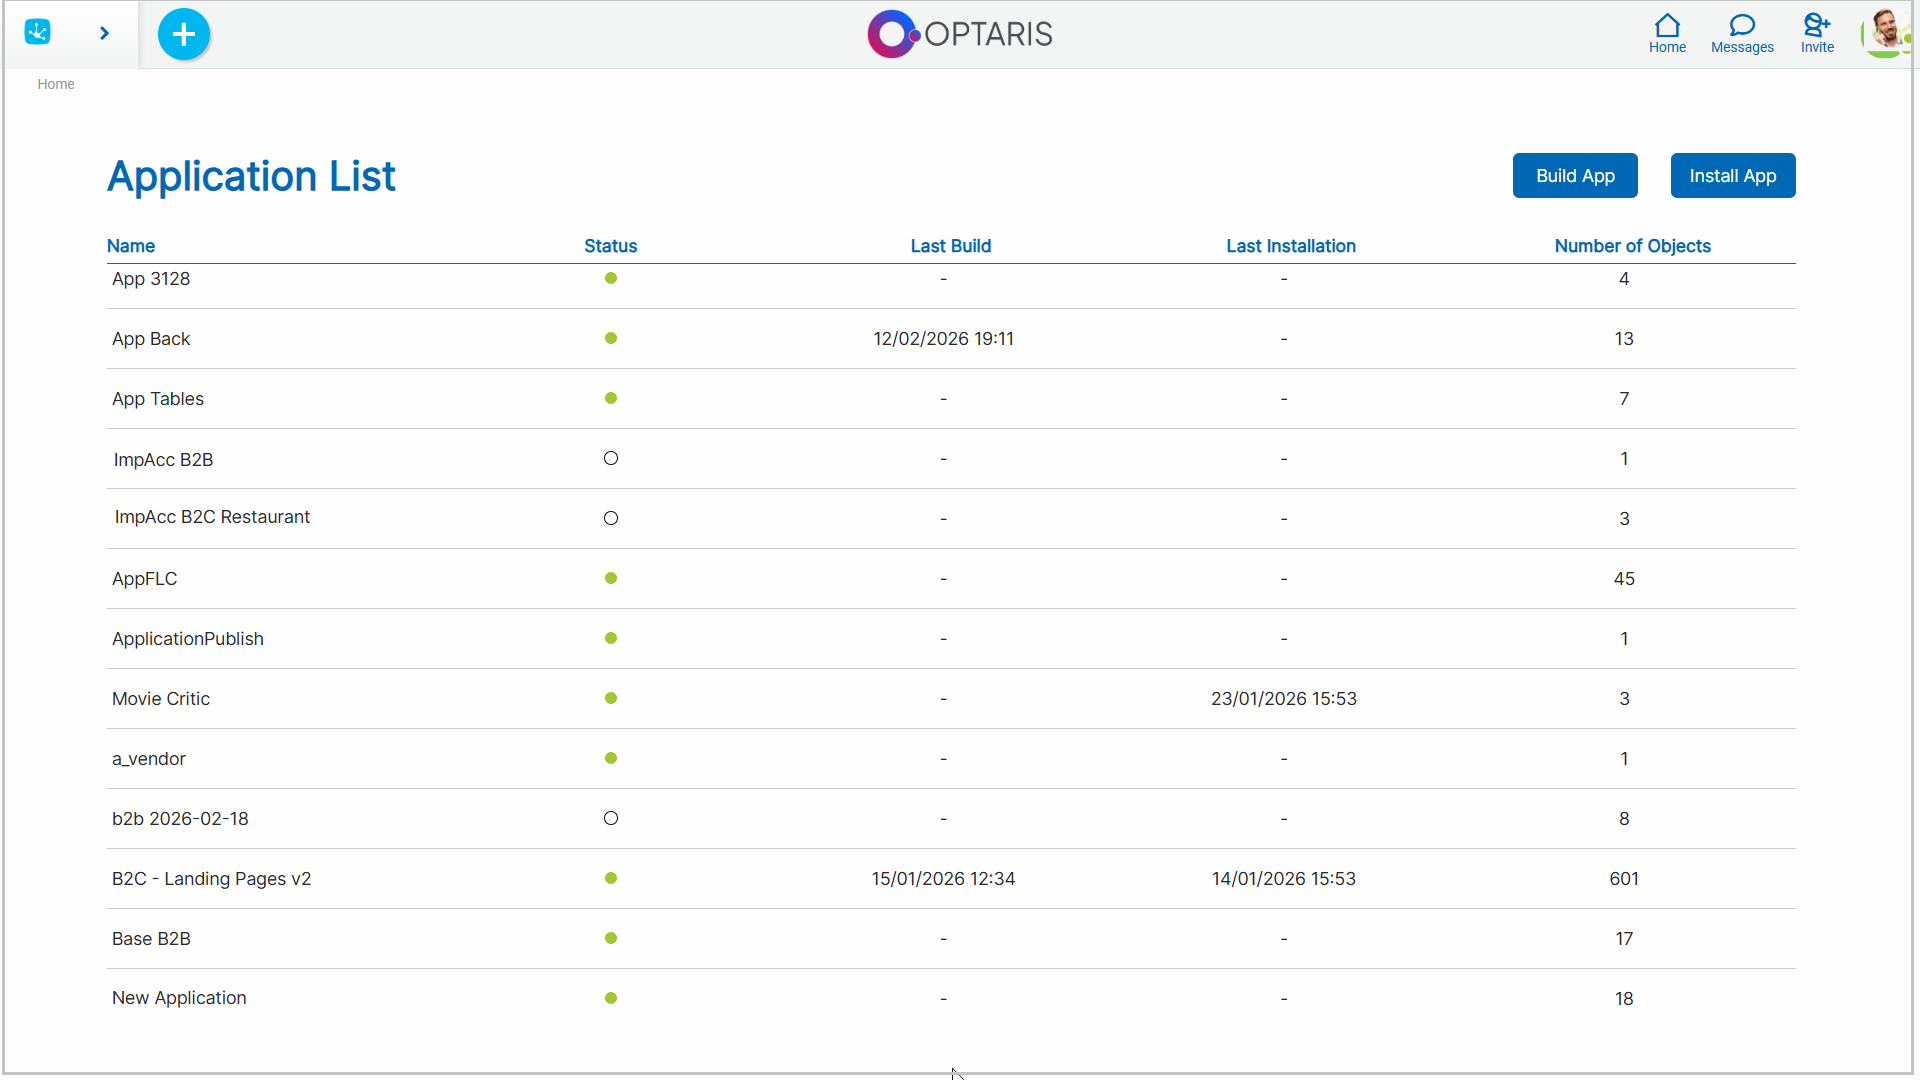Expand the side panel chevron arrow
Image resolution: width=1920 pixels, height=1080 pixels.
click(104, 33)
